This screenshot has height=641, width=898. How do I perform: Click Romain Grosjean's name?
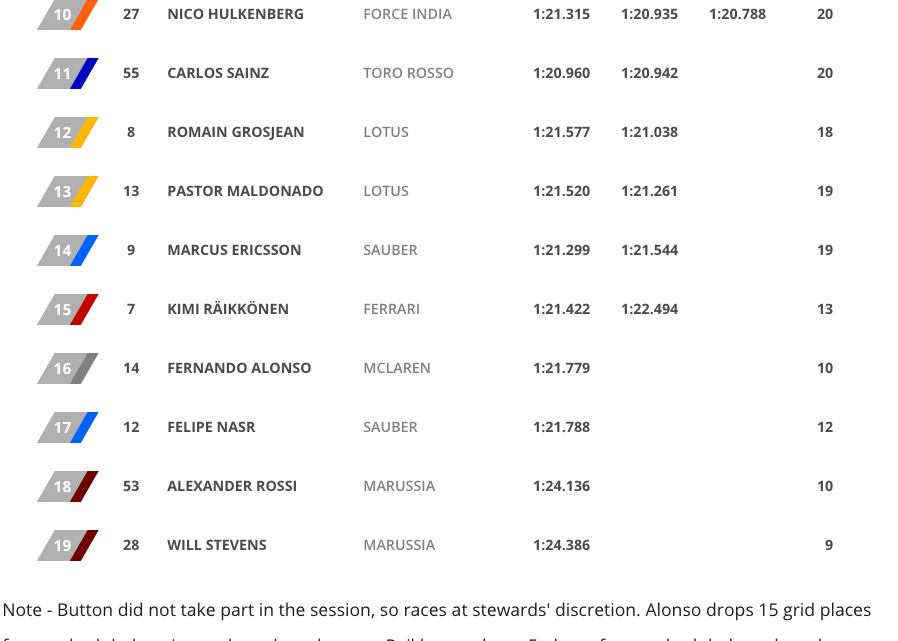235,132
